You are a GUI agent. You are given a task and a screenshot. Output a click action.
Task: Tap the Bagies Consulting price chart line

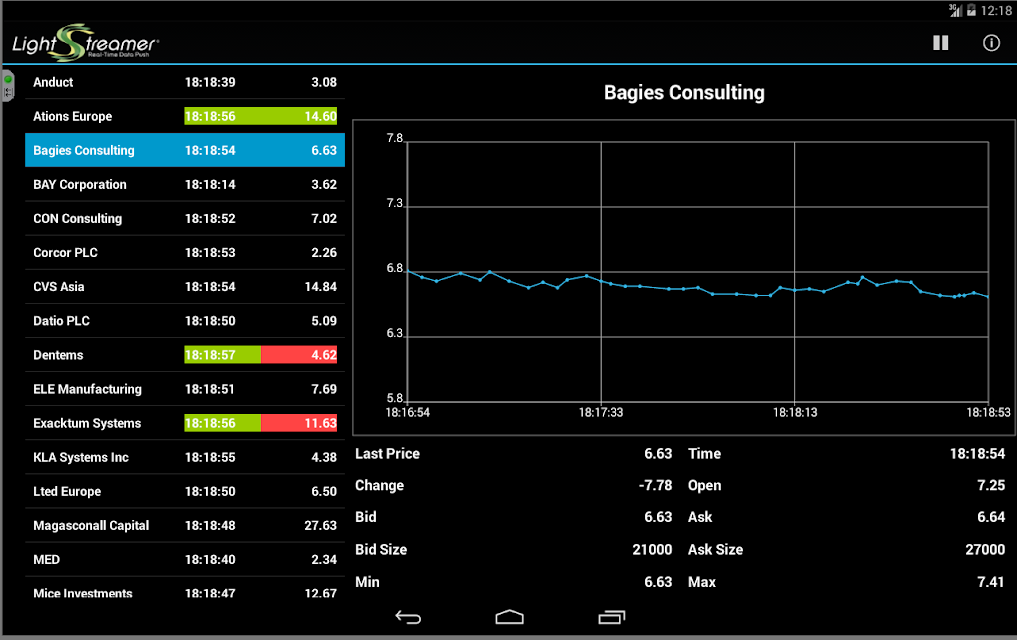[697, 286]
